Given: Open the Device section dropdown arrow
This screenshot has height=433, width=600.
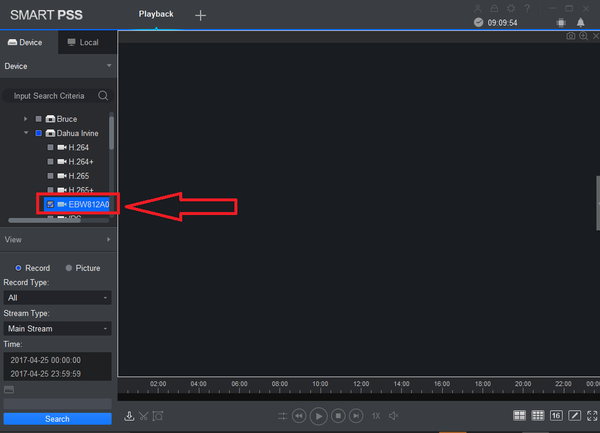Looking at the screenshot, I should [x=109, y=66].
